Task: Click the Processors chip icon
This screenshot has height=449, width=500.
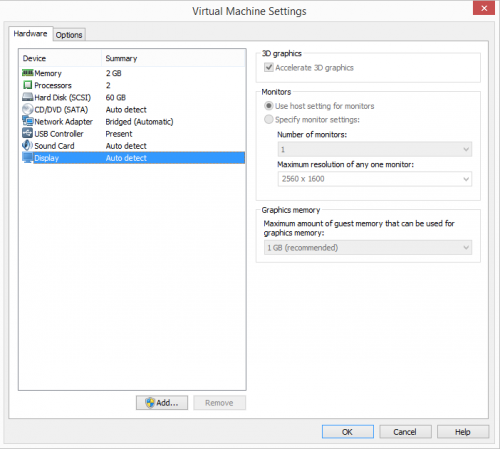Action: click(x=28, y=85)
